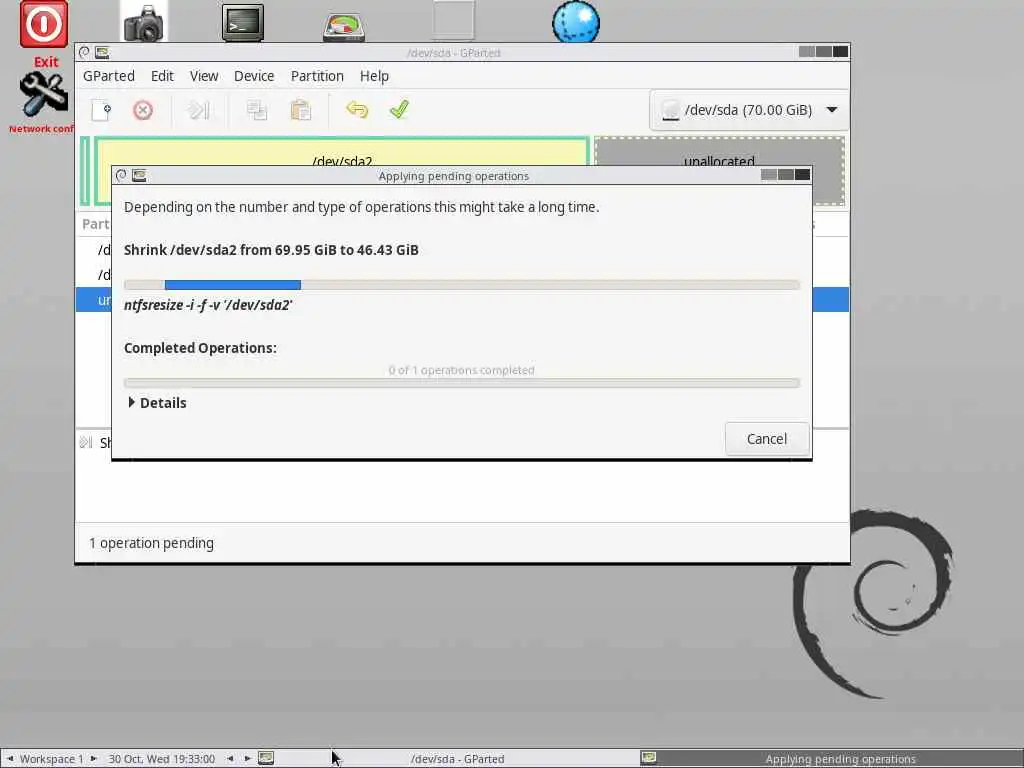This screenshot has height=768, width=1024.
Task: Open the GParted menu
Action: (108, 76)
